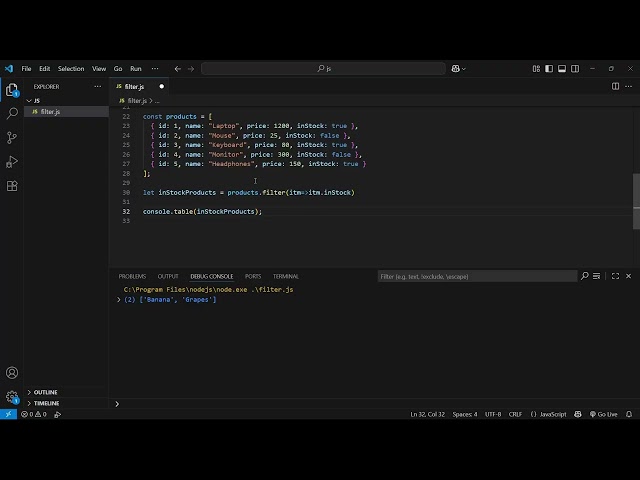Click the debug console filter search icon

584,276
